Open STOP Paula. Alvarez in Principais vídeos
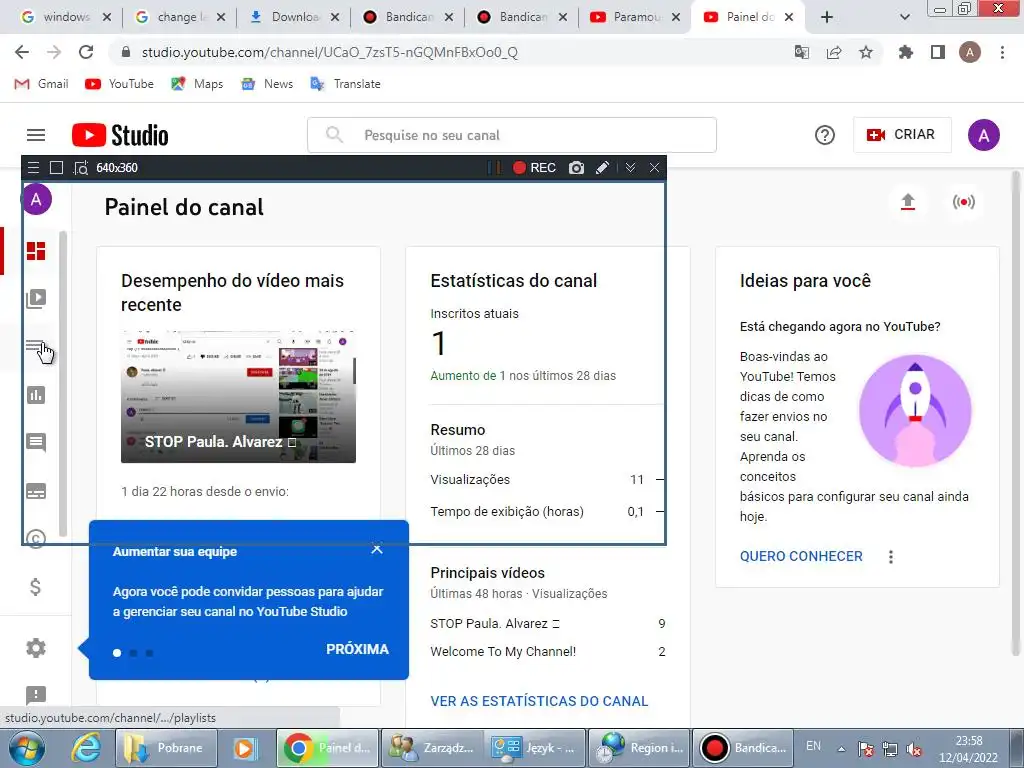Image resolution: width=1024 pixels, height=768 pixels. pyautogui.click(x=494, y=624)
